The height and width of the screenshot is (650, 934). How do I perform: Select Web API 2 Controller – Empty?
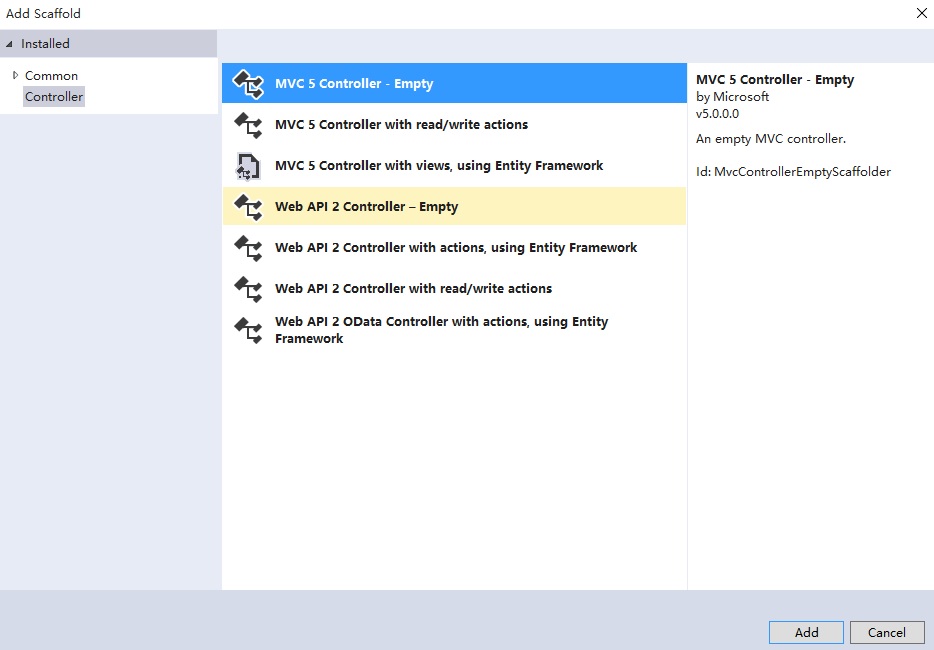pos(454,207)
